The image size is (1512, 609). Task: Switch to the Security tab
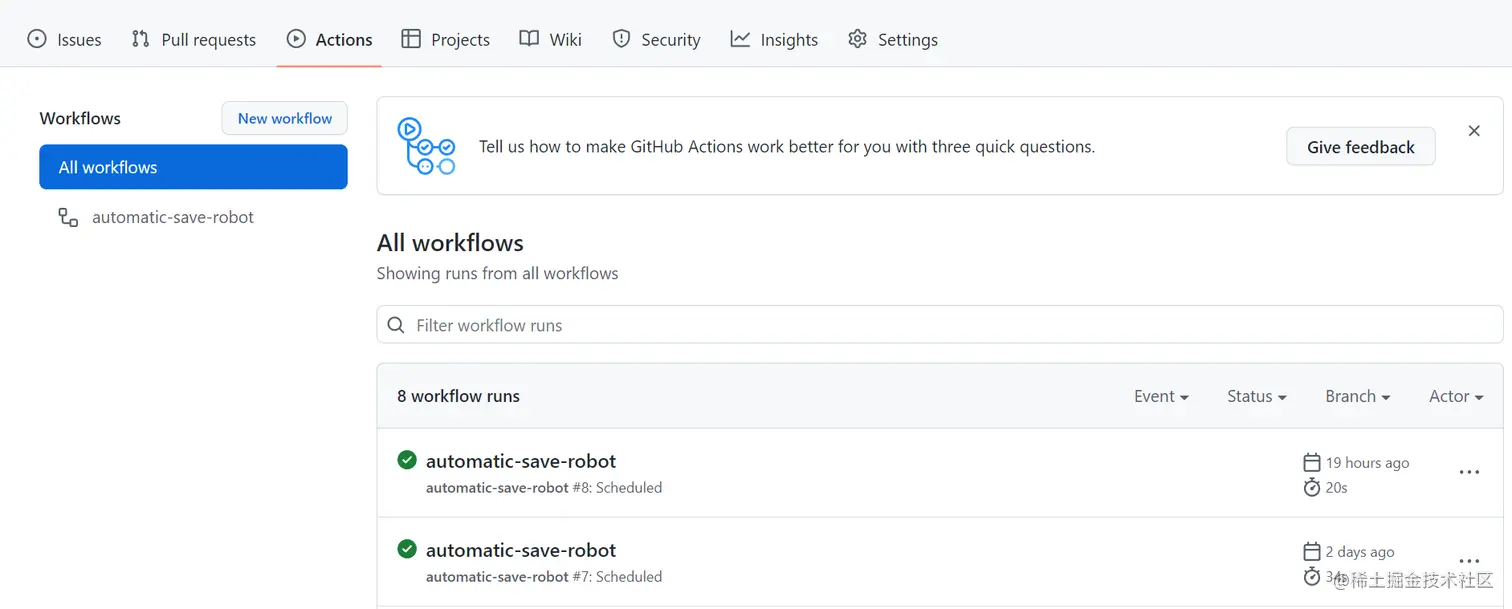click(656, 40)
